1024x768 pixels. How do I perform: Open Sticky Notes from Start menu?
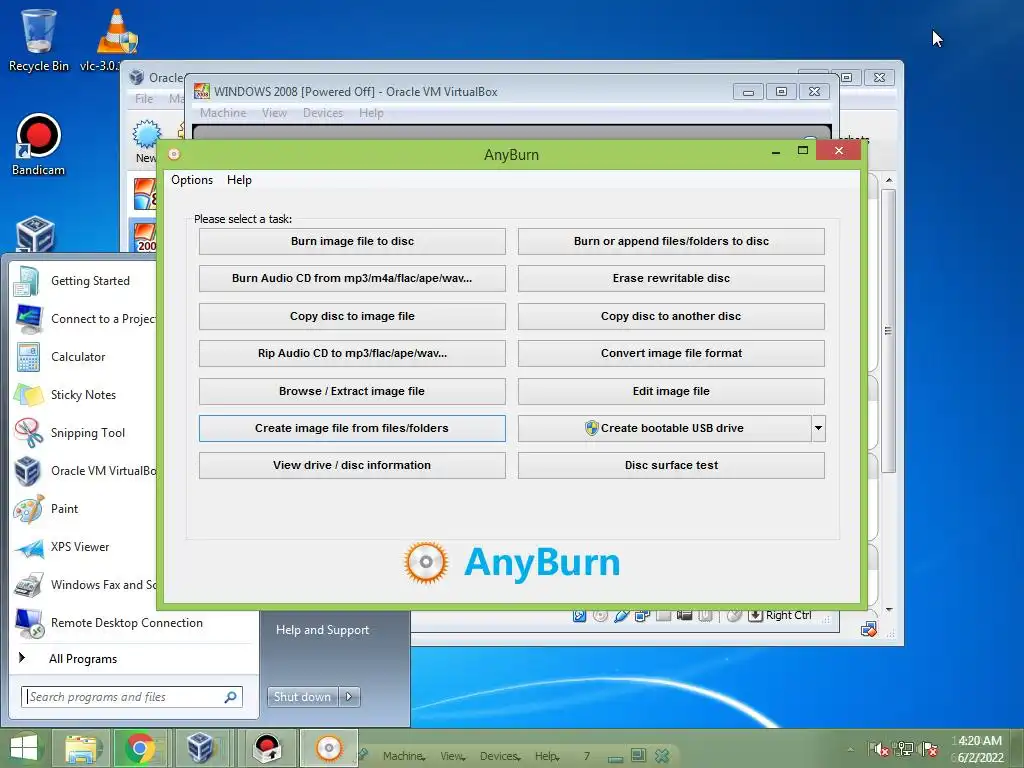[84, 394]
